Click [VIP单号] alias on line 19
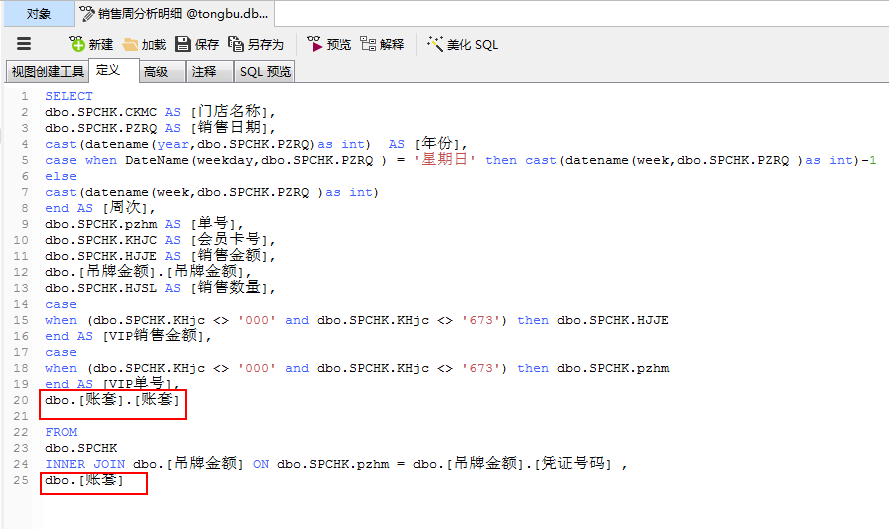The height and width of the screenshot is (529, 889). [x=137, y=383]
